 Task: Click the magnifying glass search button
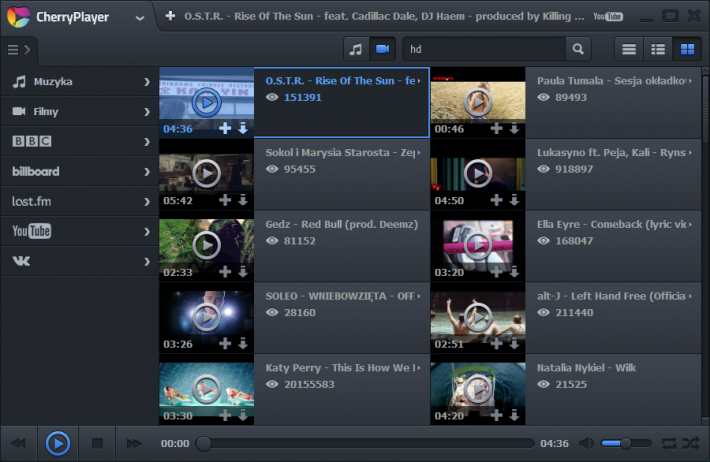point(578,49)
